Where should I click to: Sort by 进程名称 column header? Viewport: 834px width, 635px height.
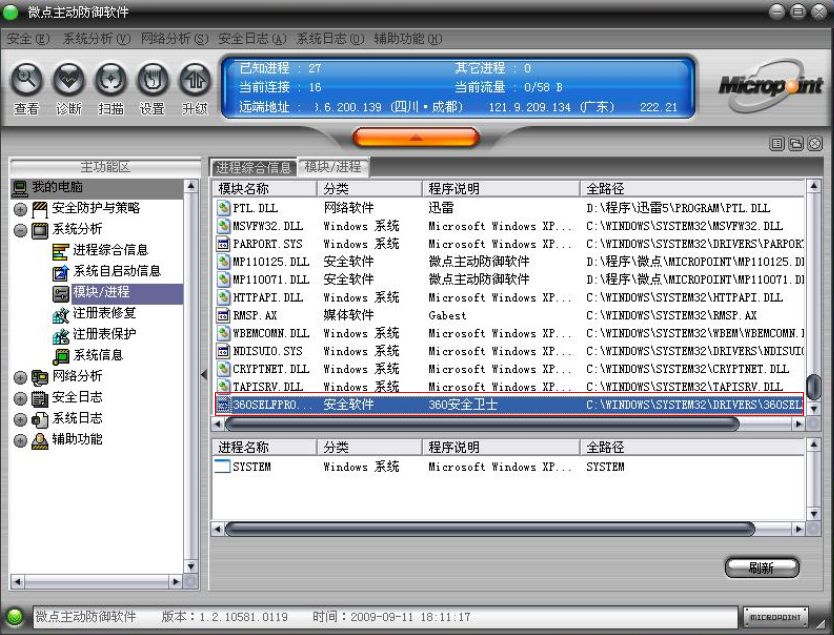(265, 447)
